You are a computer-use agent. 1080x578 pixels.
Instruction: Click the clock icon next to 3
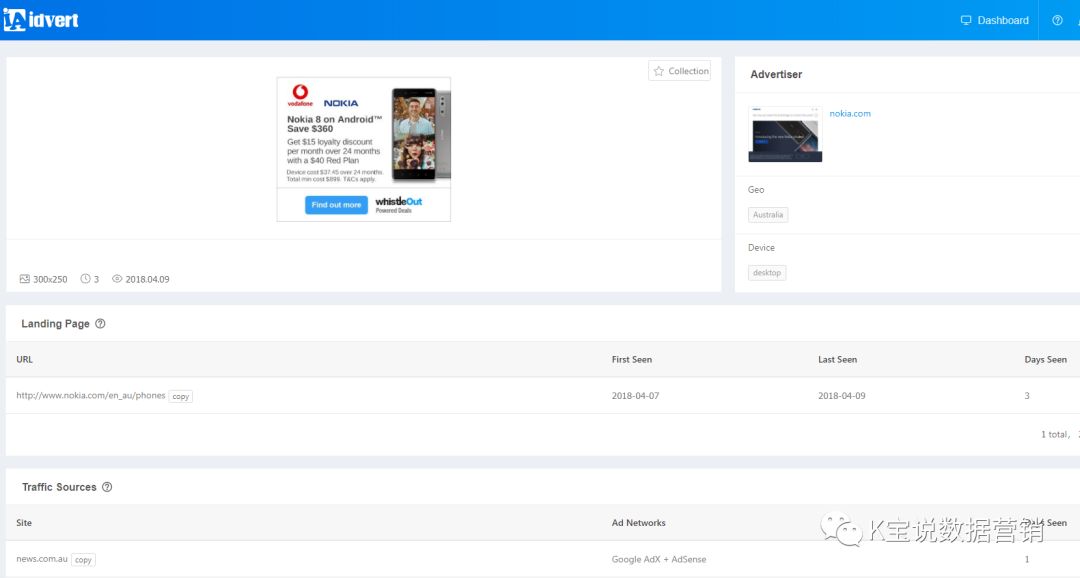tap(85, 279)
